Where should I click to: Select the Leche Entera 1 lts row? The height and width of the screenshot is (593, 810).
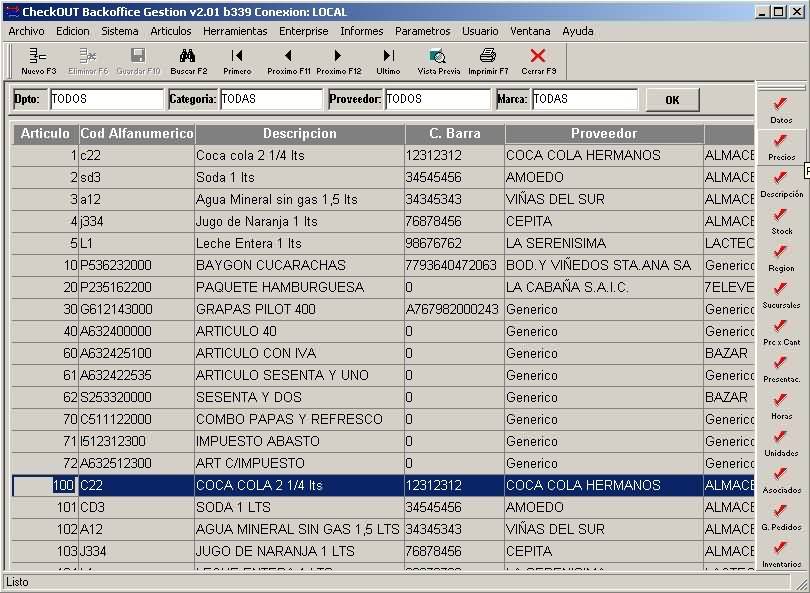click(383, 243)
